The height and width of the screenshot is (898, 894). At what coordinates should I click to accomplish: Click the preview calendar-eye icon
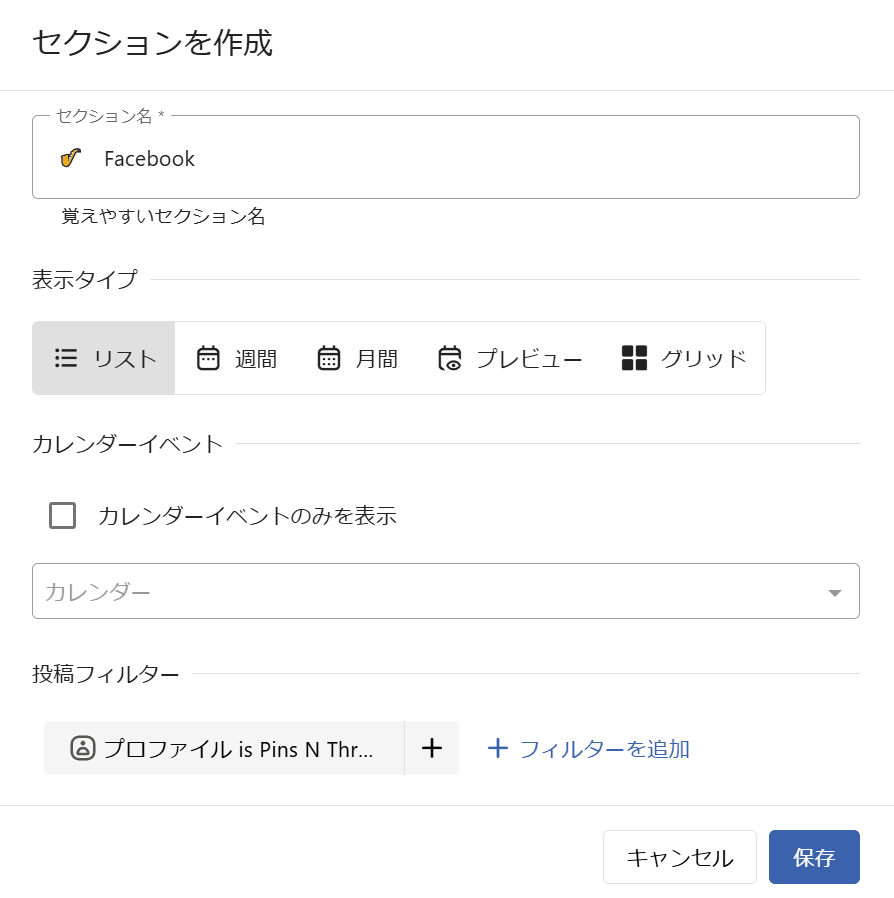click(x=450, y=358)
